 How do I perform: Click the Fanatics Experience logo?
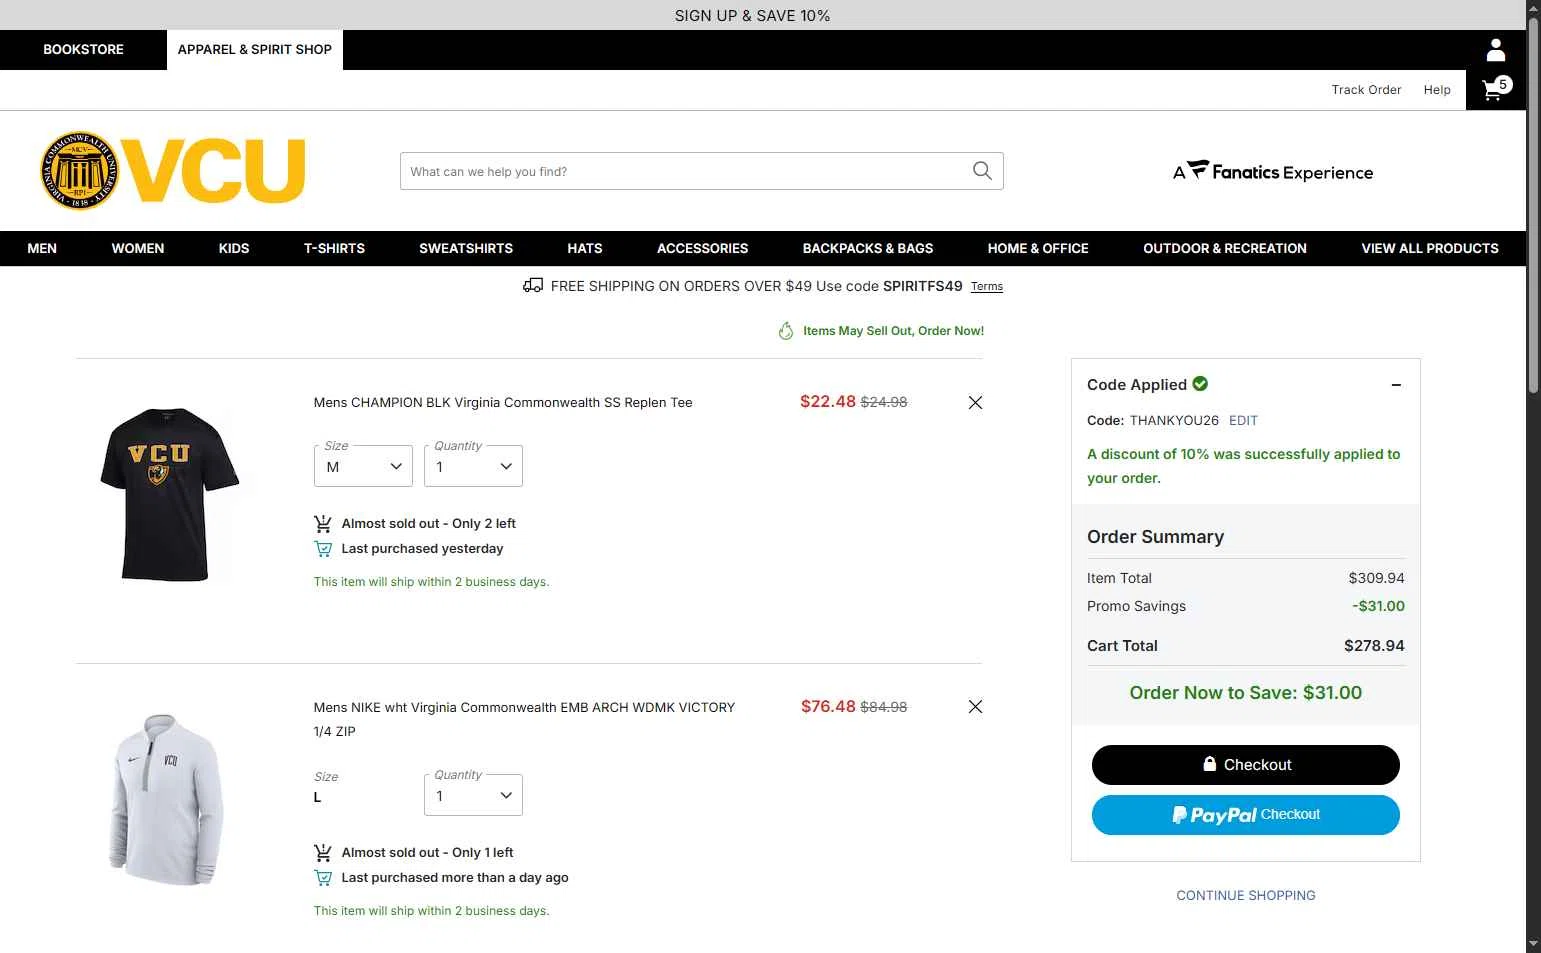[1273, 172]
